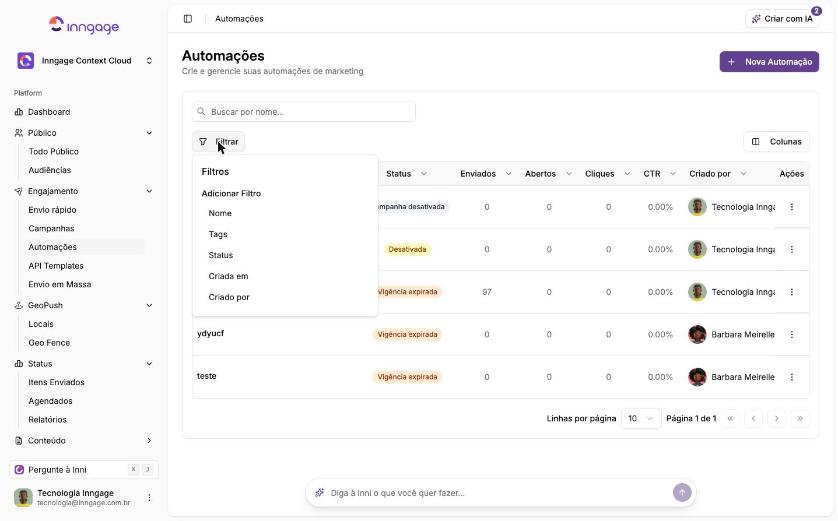Sort by the Cliques column header
The image size is (838, 521).
(607, 174)
